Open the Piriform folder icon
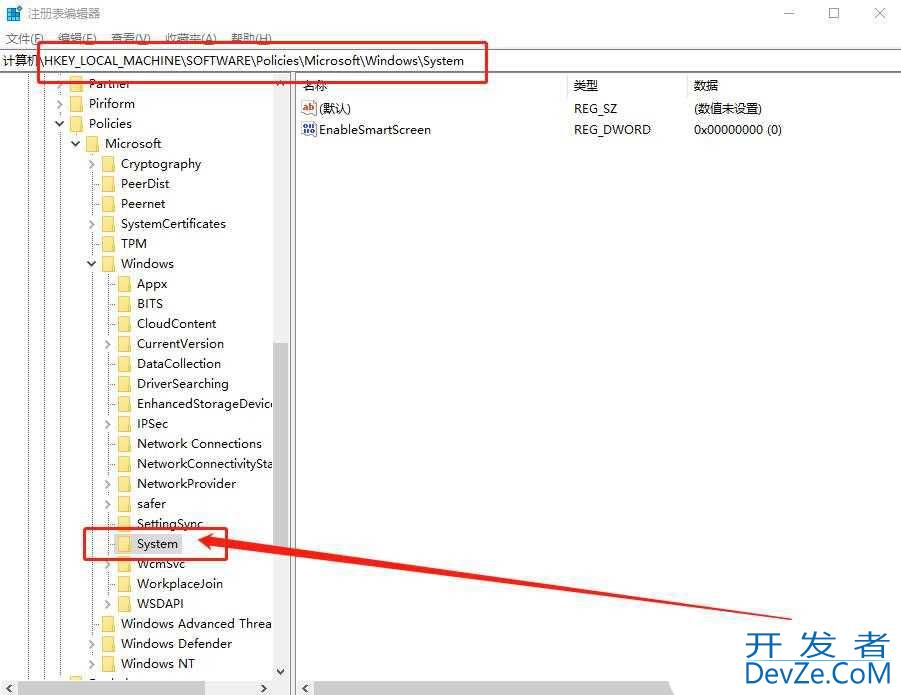 76,104
